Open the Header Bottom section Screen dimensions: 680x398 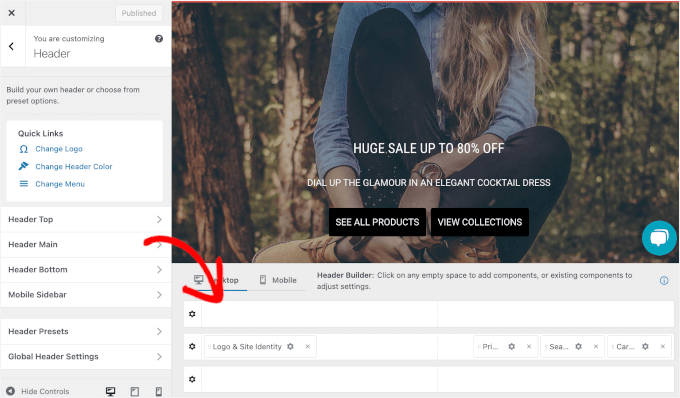pos(85,270)
